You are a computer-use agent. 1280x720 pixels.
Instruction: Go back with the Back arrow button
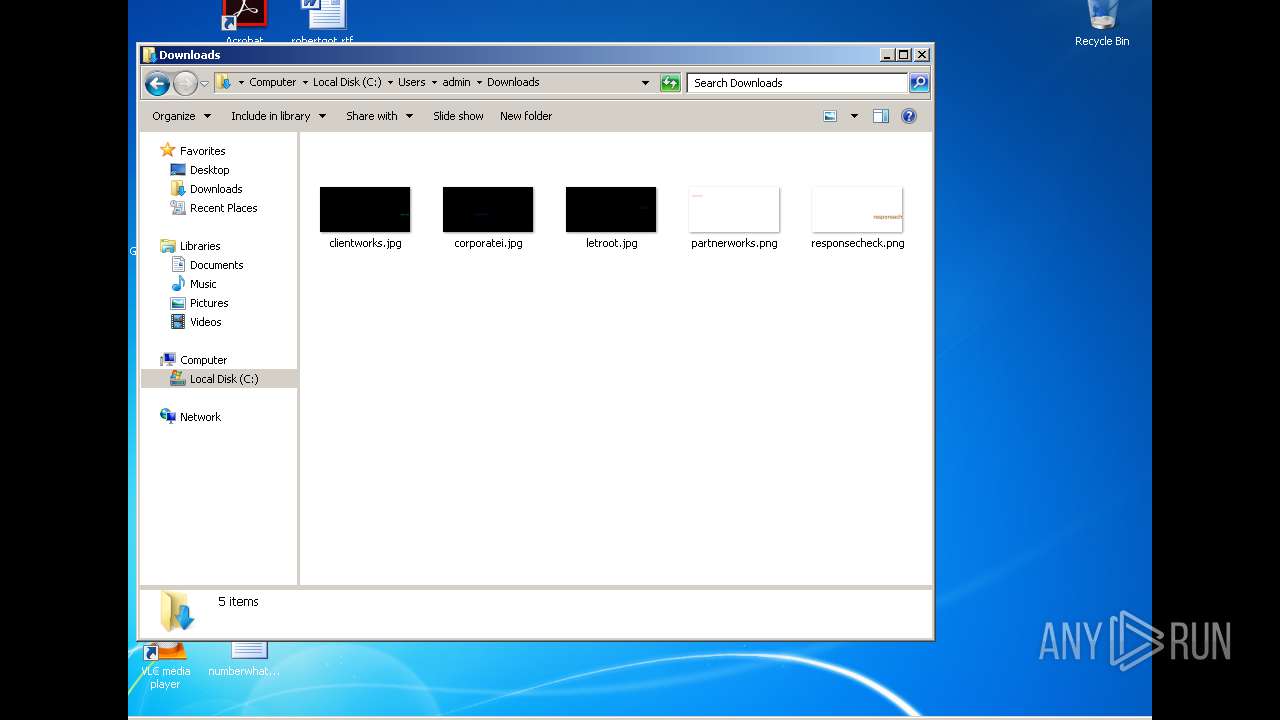[x=157, y=83]
